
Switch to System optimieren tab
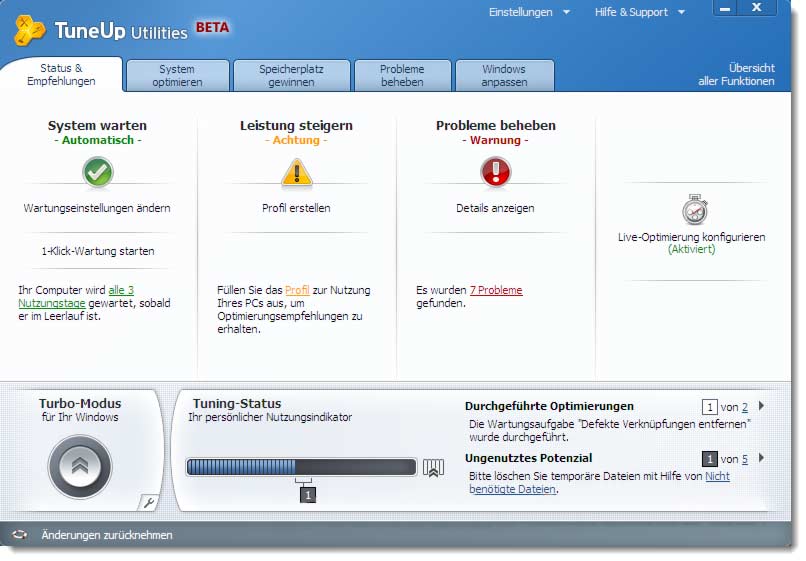coord(177,76)
